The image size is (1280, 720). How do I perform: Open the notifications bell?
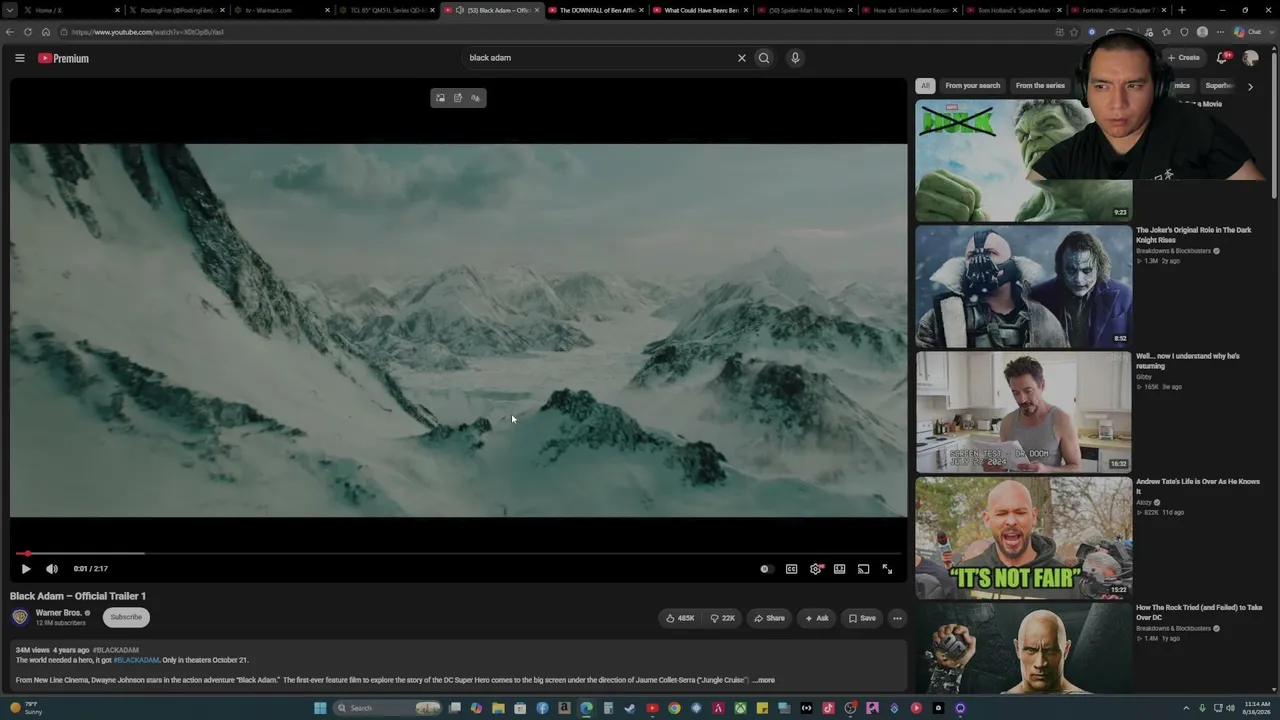1222,58
